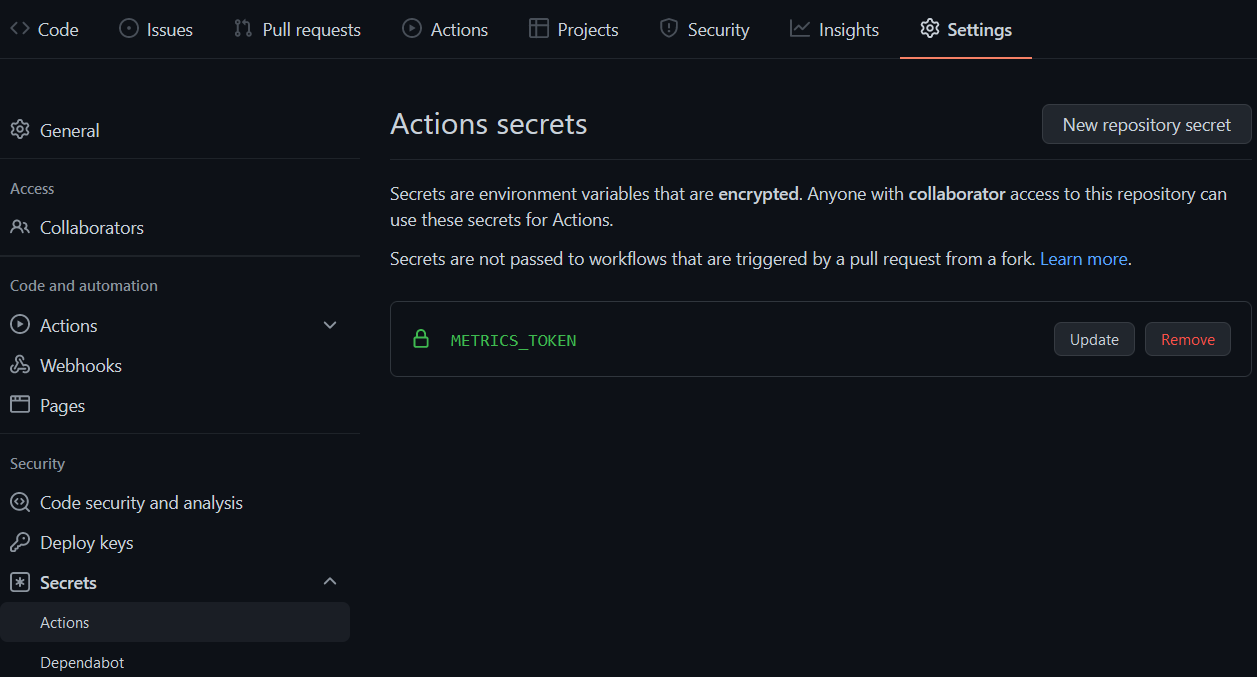1257x677 pixels.
Task: Expand the Actions sidebar section
Action: [330, 325]
